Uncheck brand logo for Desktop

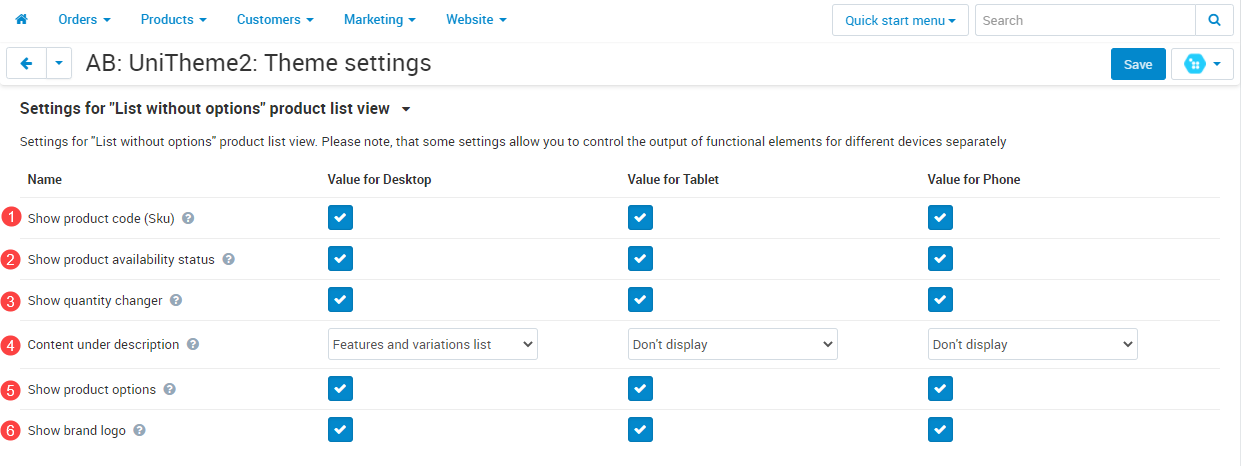[x=340, y=430]
